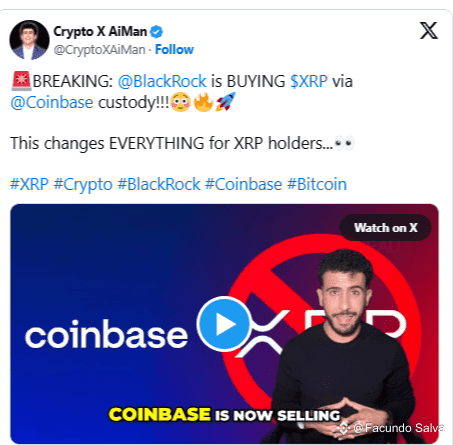Click the blue verified badge icon
The height and width of the screenshot is (445, 453).
(156, 32)
